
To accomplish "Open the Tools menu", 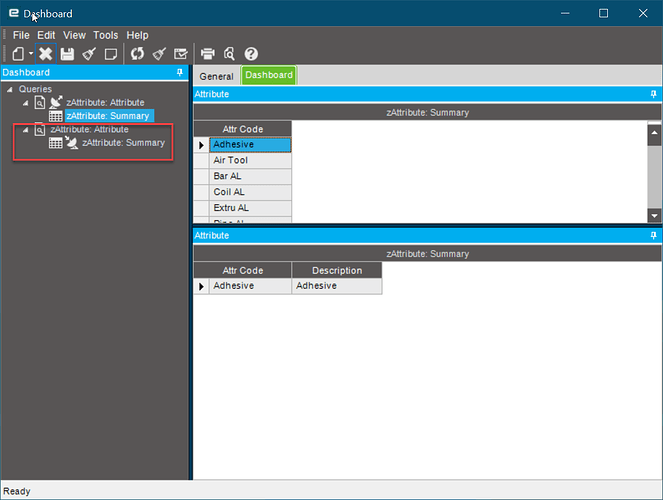I will (x=106, y=35).
